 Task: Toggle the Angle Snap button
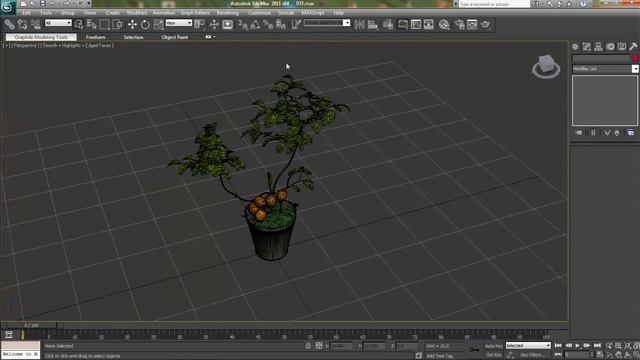[x=255, y=25]
